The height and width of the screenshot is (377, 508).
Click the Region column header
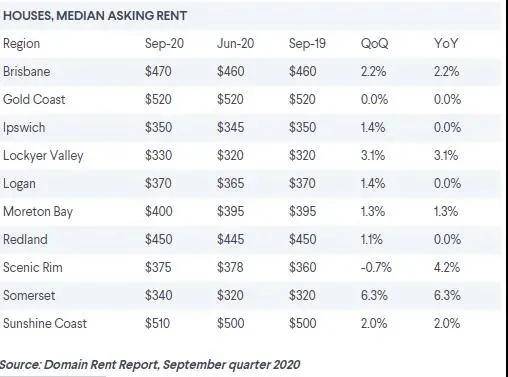21,44
